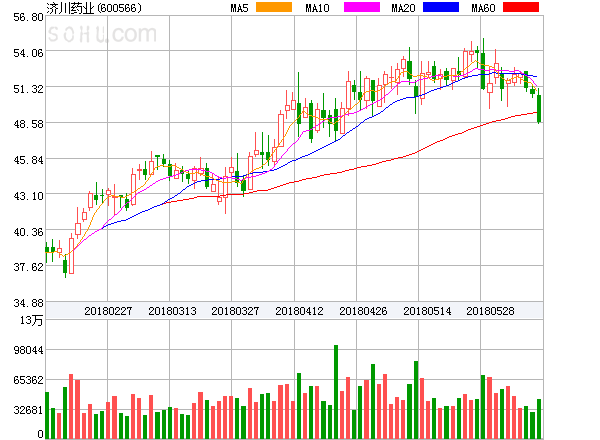600x440 pixels.
Task: Click the MA60 legend label
Action: [483, 8]
